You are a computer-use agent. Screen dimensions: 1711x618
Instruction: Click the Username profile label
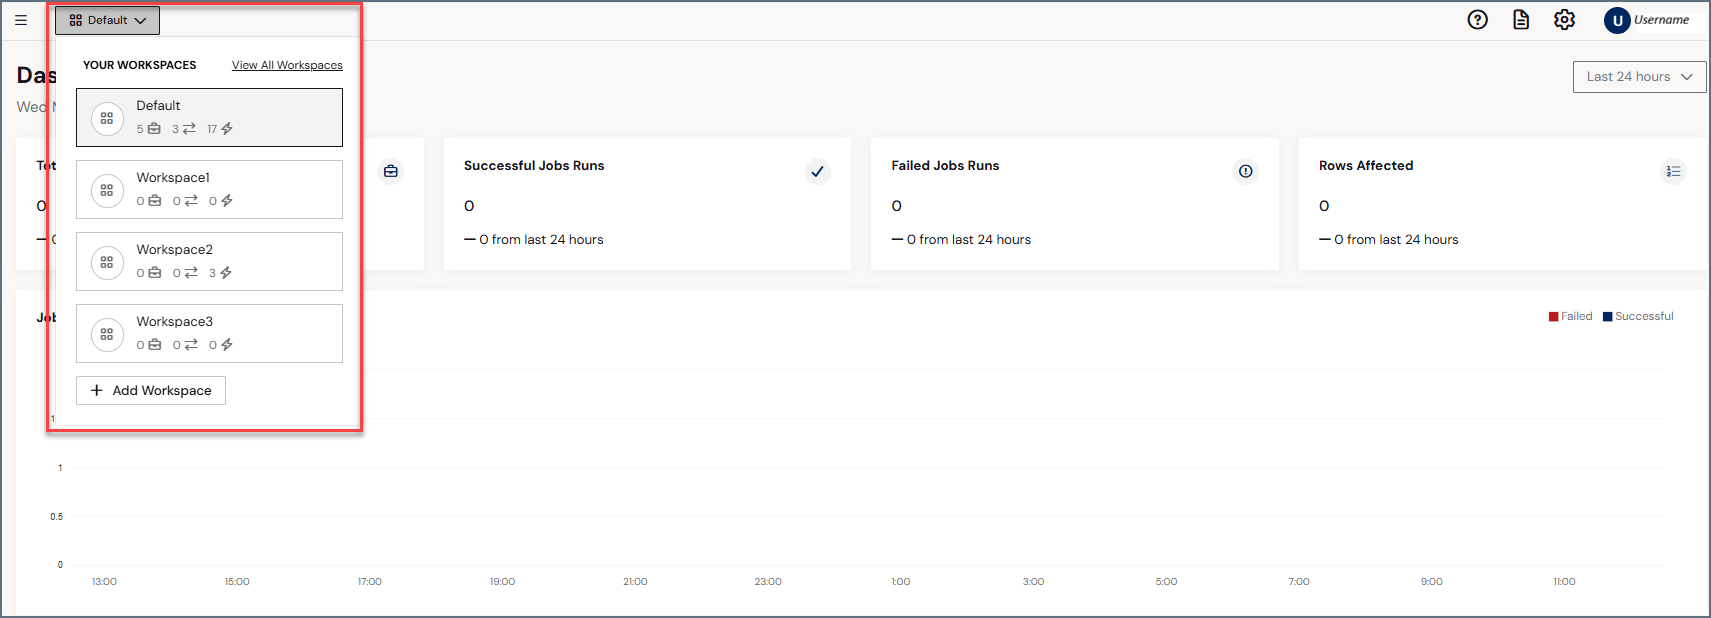point(1661,20)
